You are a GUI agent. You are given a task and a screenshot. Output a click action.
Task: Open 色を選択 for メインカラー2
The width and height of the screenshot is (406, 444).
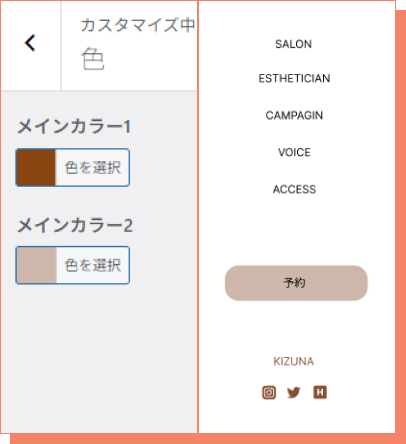click(93, 265)
